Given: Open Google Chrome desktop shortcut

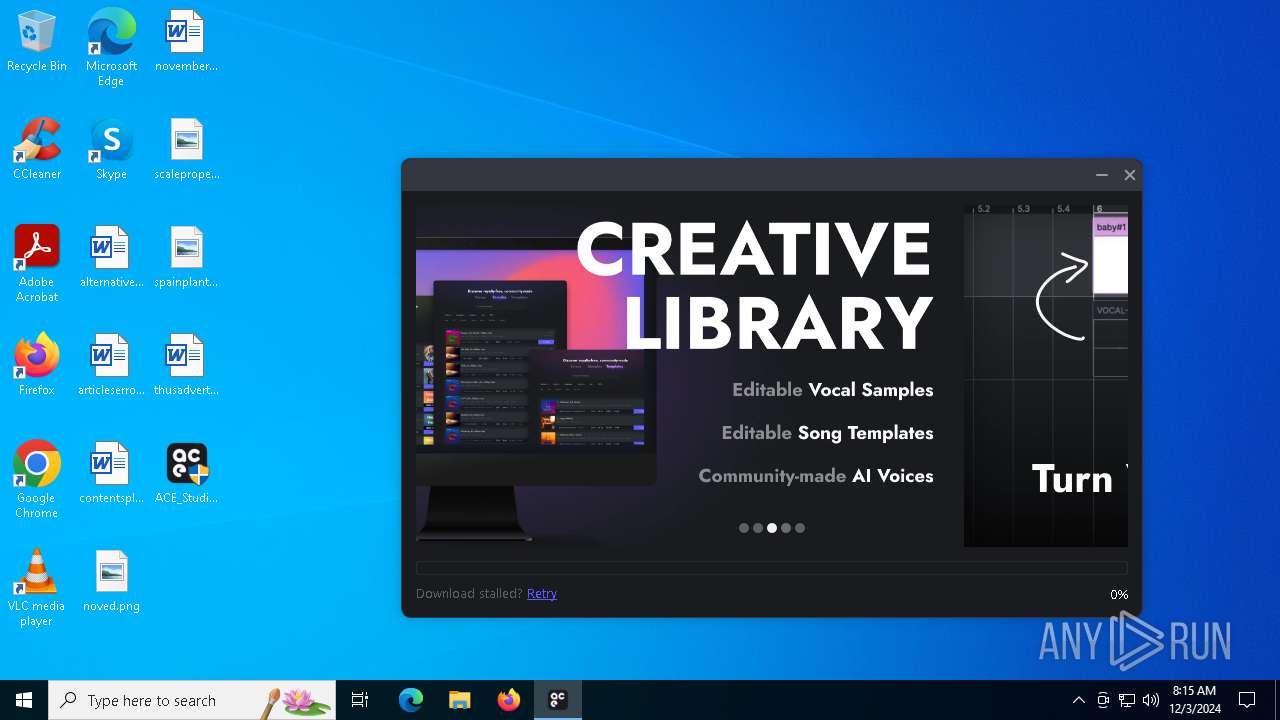Looking at the screenshot, I should pyautogui.click(x=37, y=479).
